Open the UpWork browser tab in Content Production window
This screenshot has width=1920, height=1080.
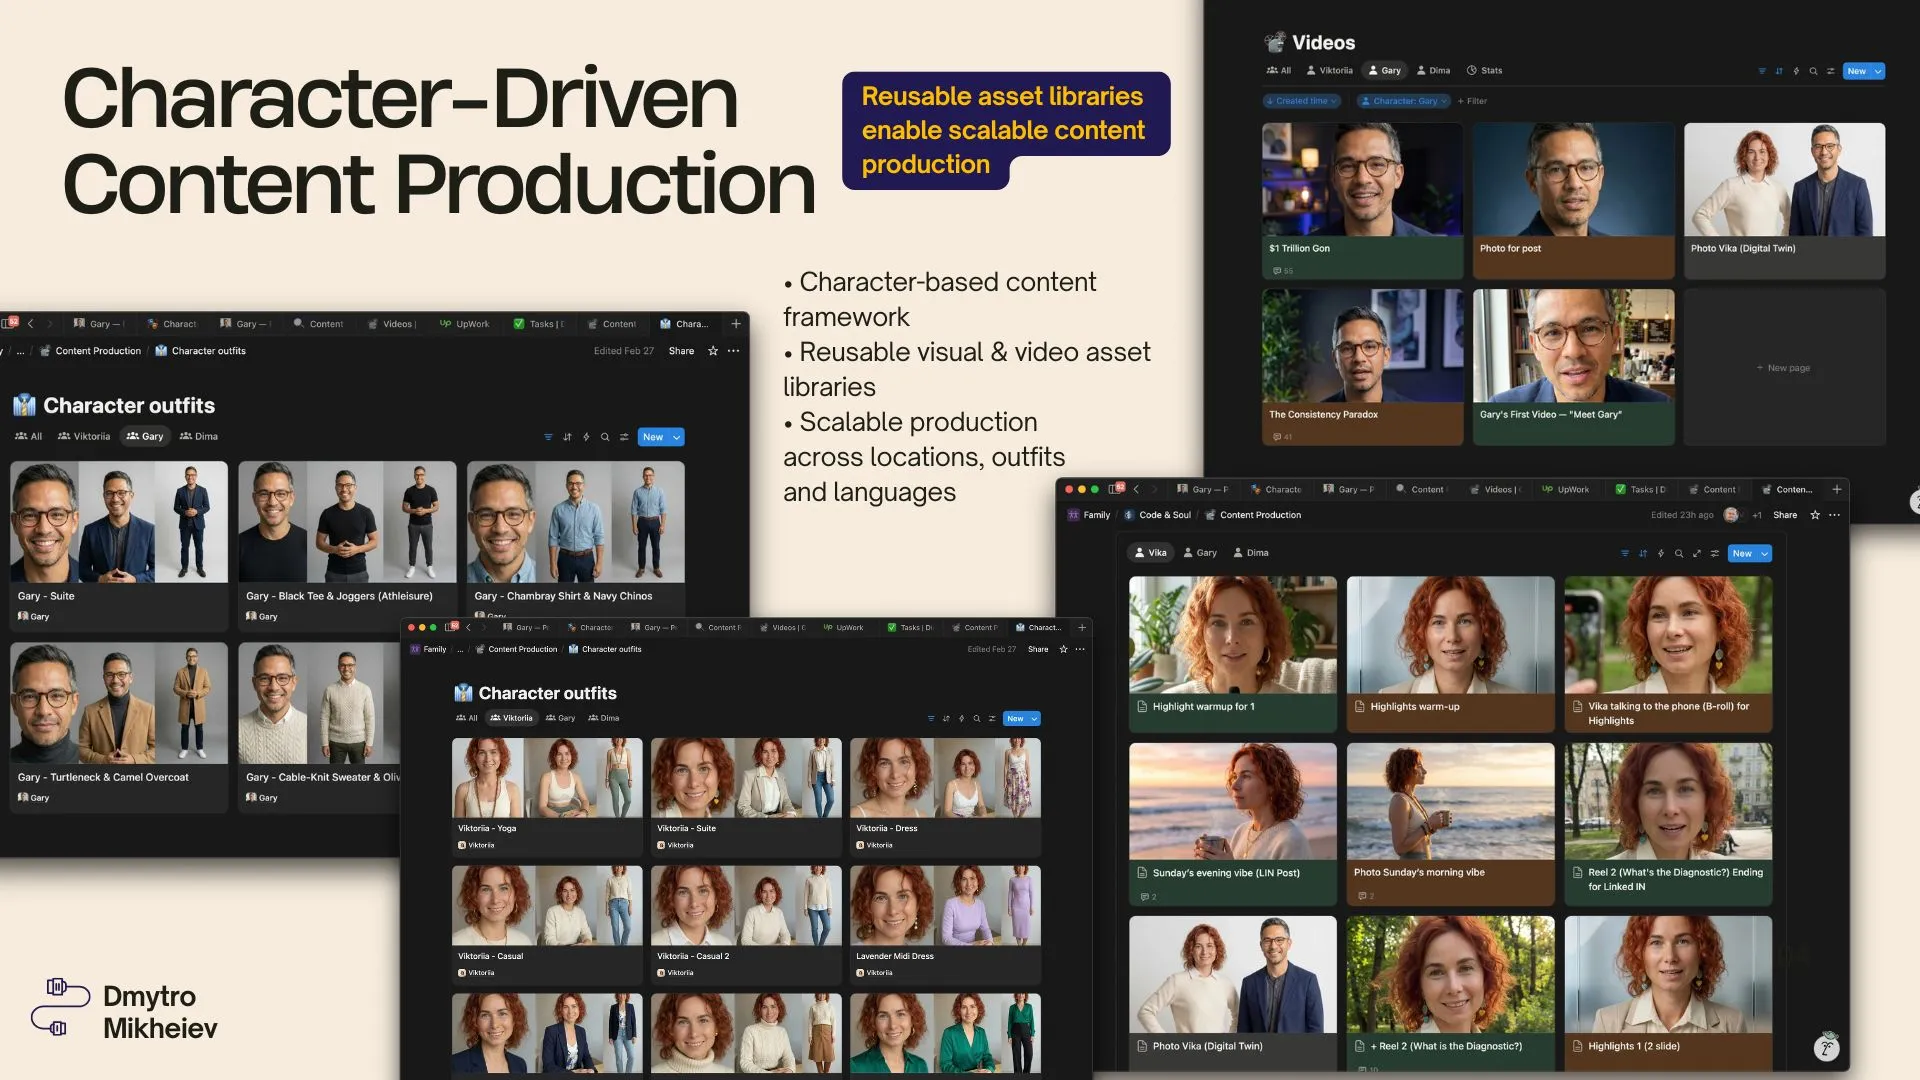tap(1565, 489)
